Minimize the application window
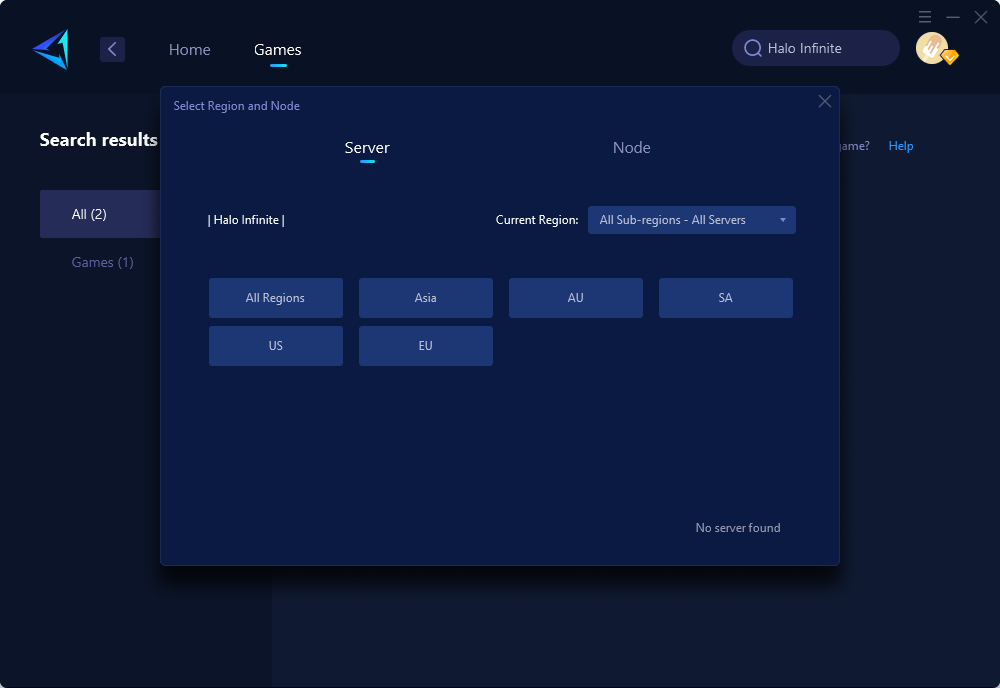The height and width of the screenshot is (688, 1000). pyautogui.click(x=953, y=17)
